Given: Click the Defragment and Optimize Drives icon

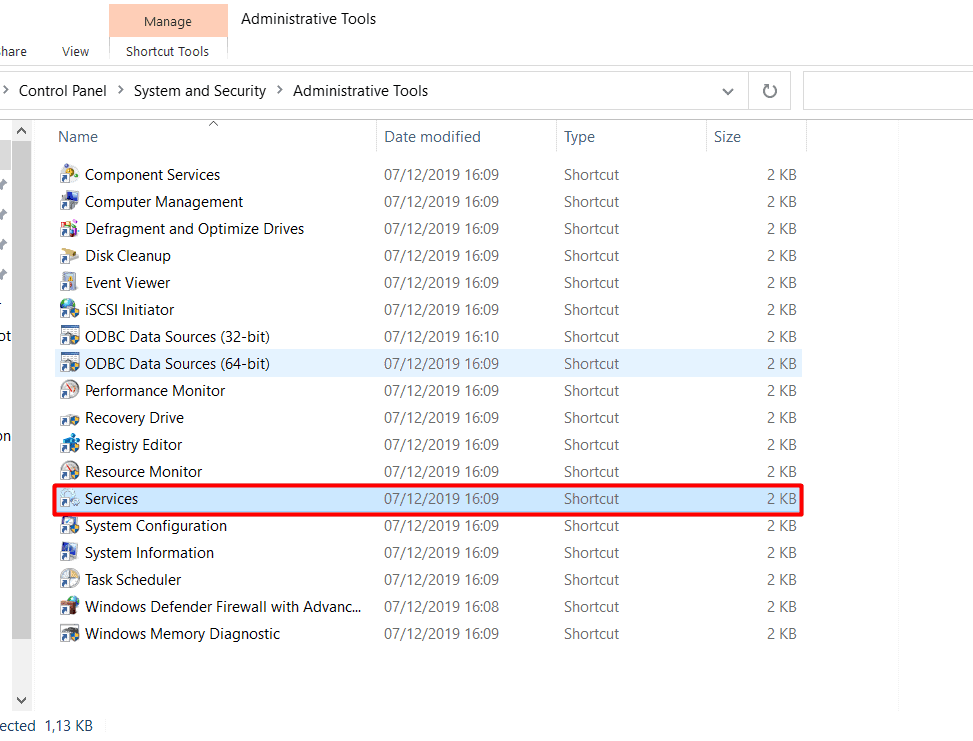Looking at the screenshot, I should point(69,228).
